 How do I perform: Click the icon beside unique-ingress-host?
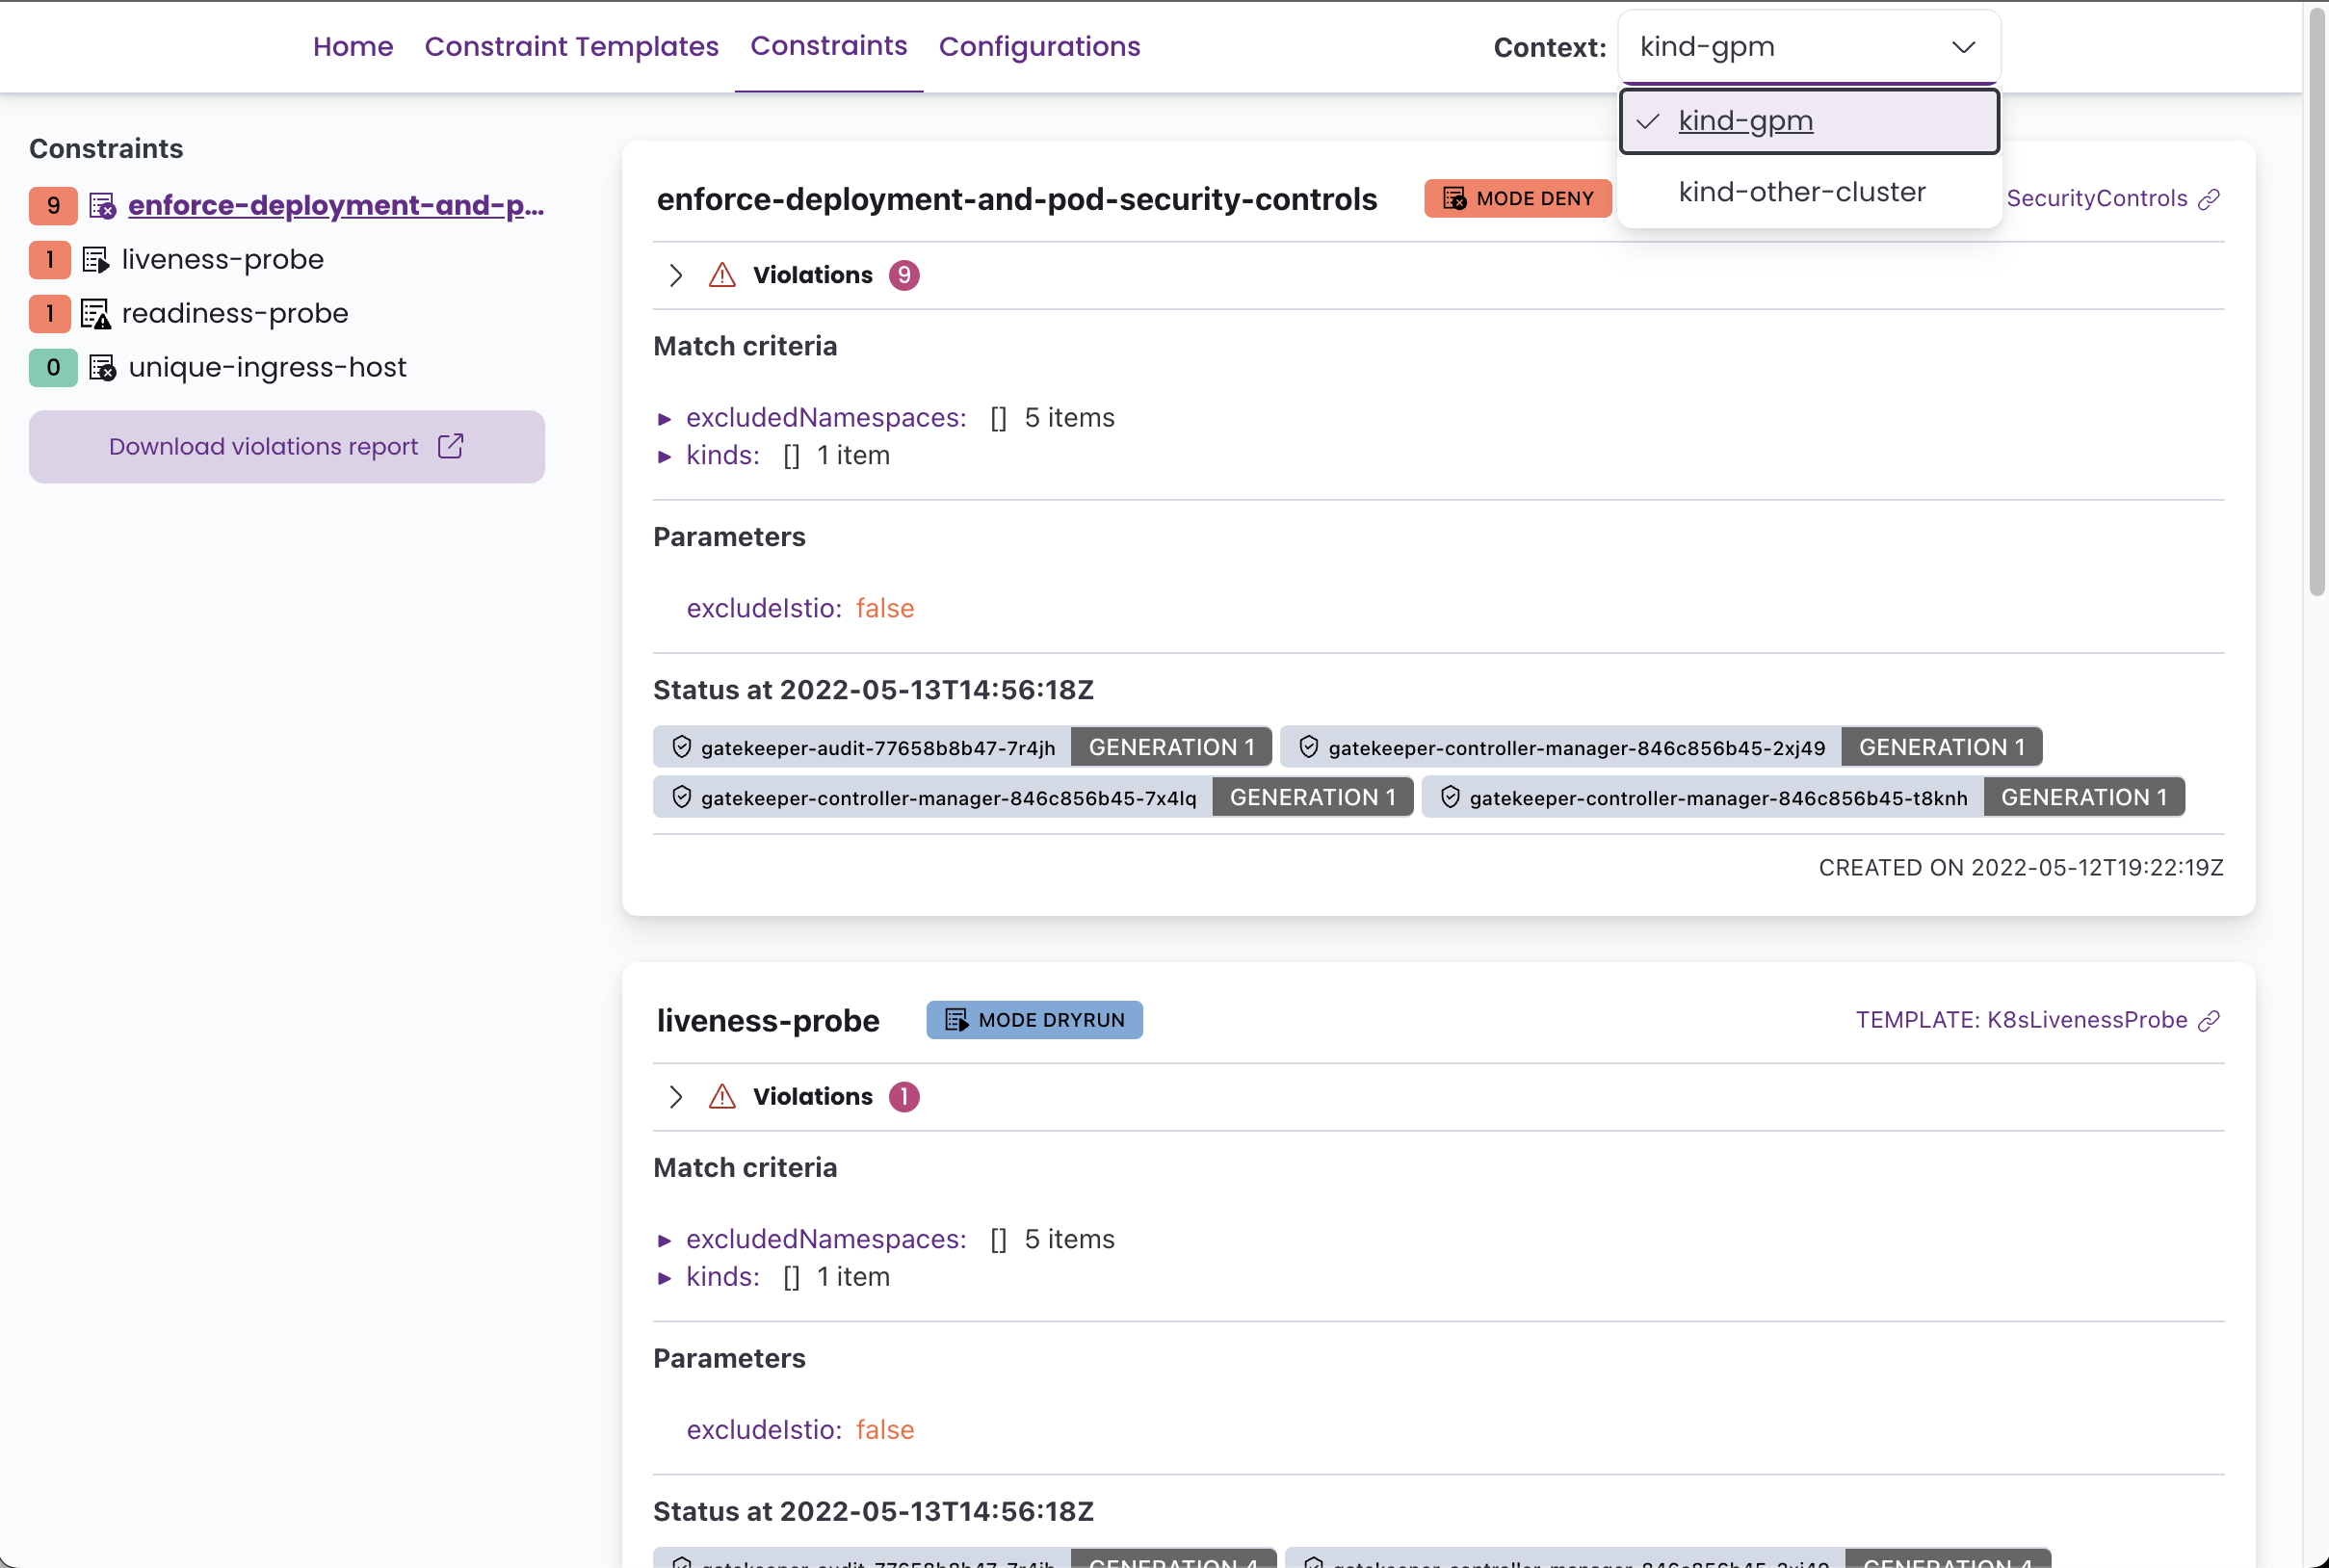(103, 368)
